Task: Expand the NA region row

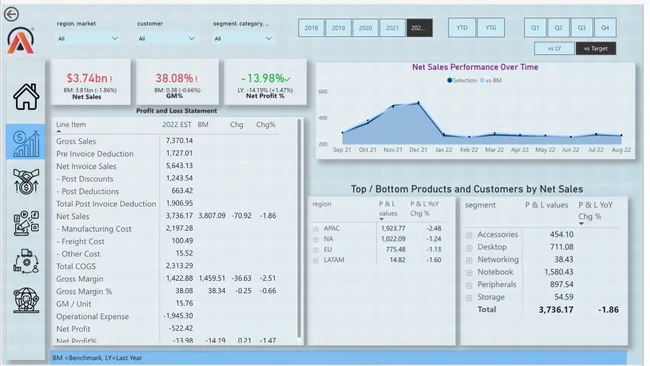Action: pos(316,239)
